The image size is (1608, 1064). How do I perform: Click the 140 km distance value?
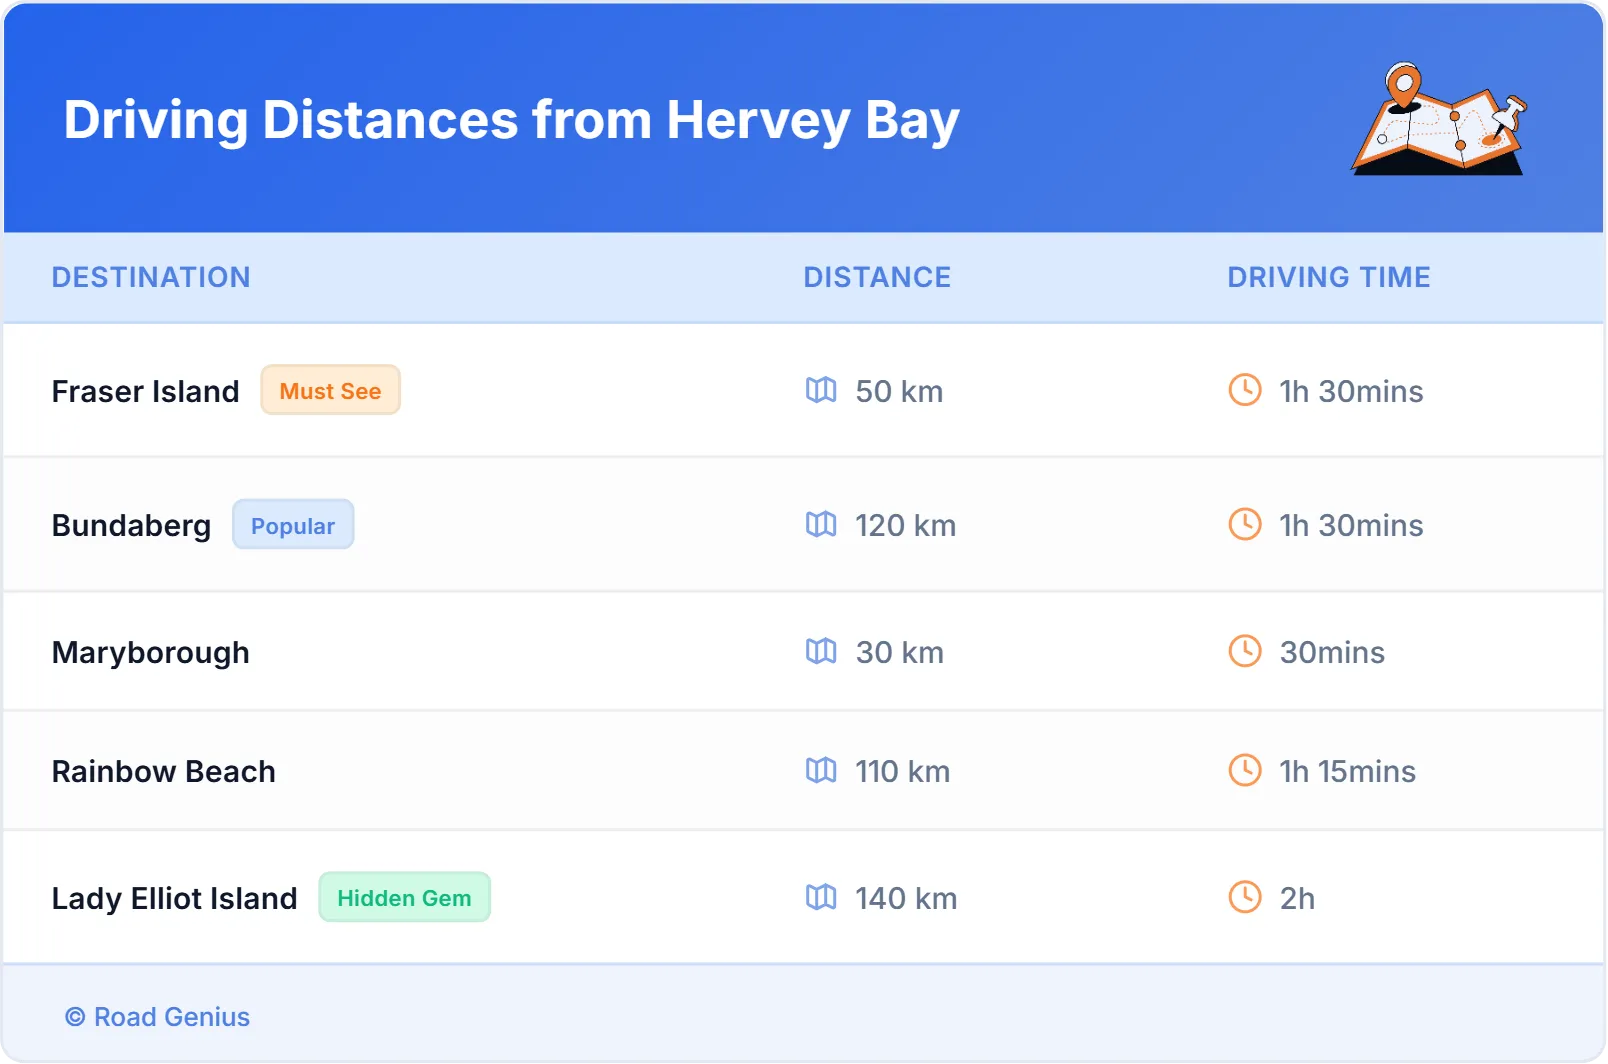(x=906, y=898)
